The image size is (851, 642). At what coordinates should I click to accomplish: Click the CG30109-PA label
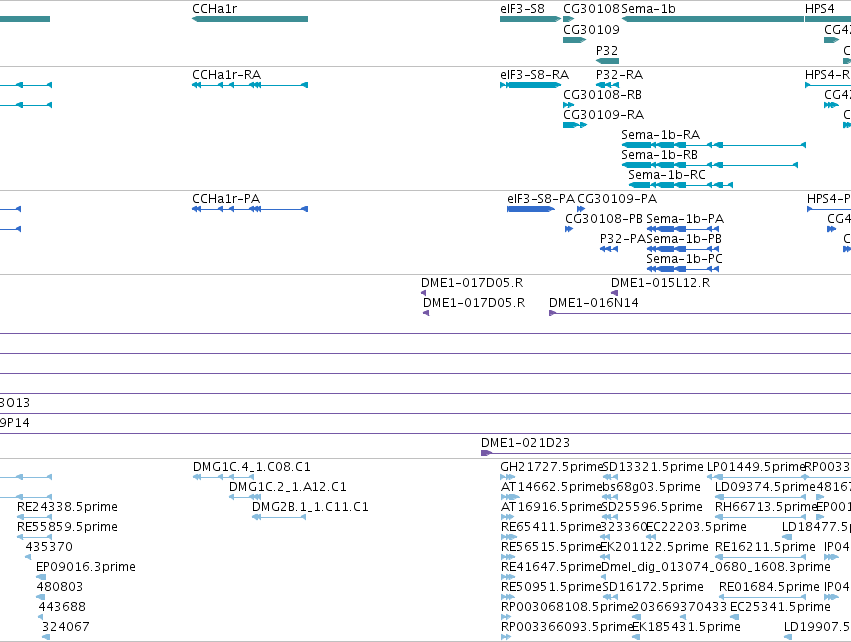pyautogui.click(x=617, y=199)
